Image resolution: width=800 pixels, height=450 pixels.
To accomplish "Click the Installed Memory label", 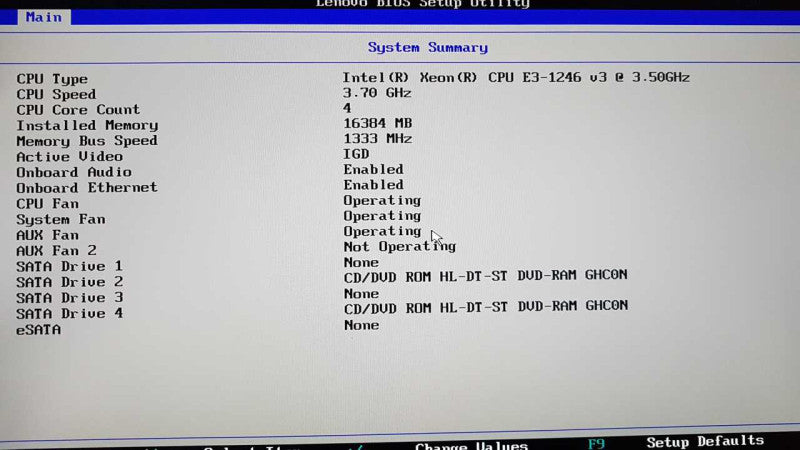I will pyautogui.click(x=87, y=126).
